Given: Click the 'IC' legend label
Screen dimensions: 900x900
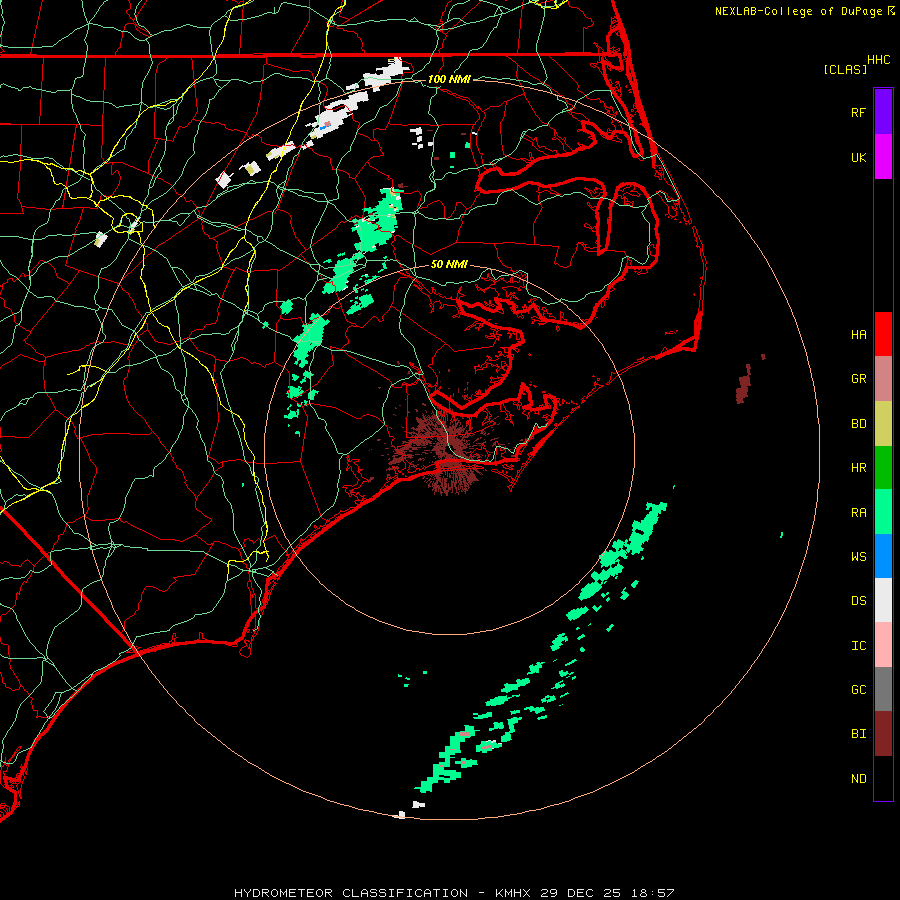Looking at the screenshot, I should click(858, 646).
